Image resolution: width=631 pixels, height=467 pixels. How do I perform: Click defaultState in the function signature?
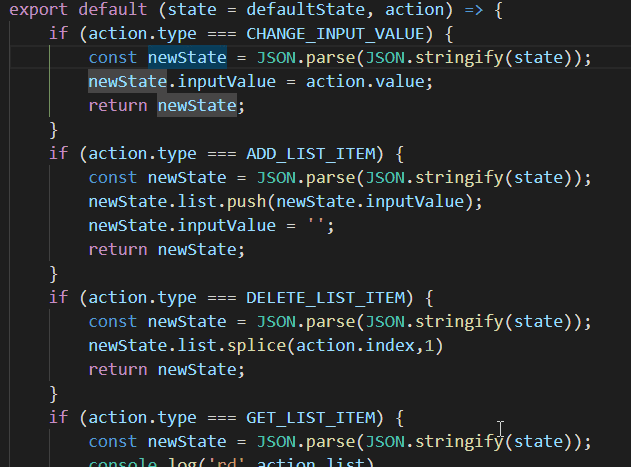tap(305, 9)
